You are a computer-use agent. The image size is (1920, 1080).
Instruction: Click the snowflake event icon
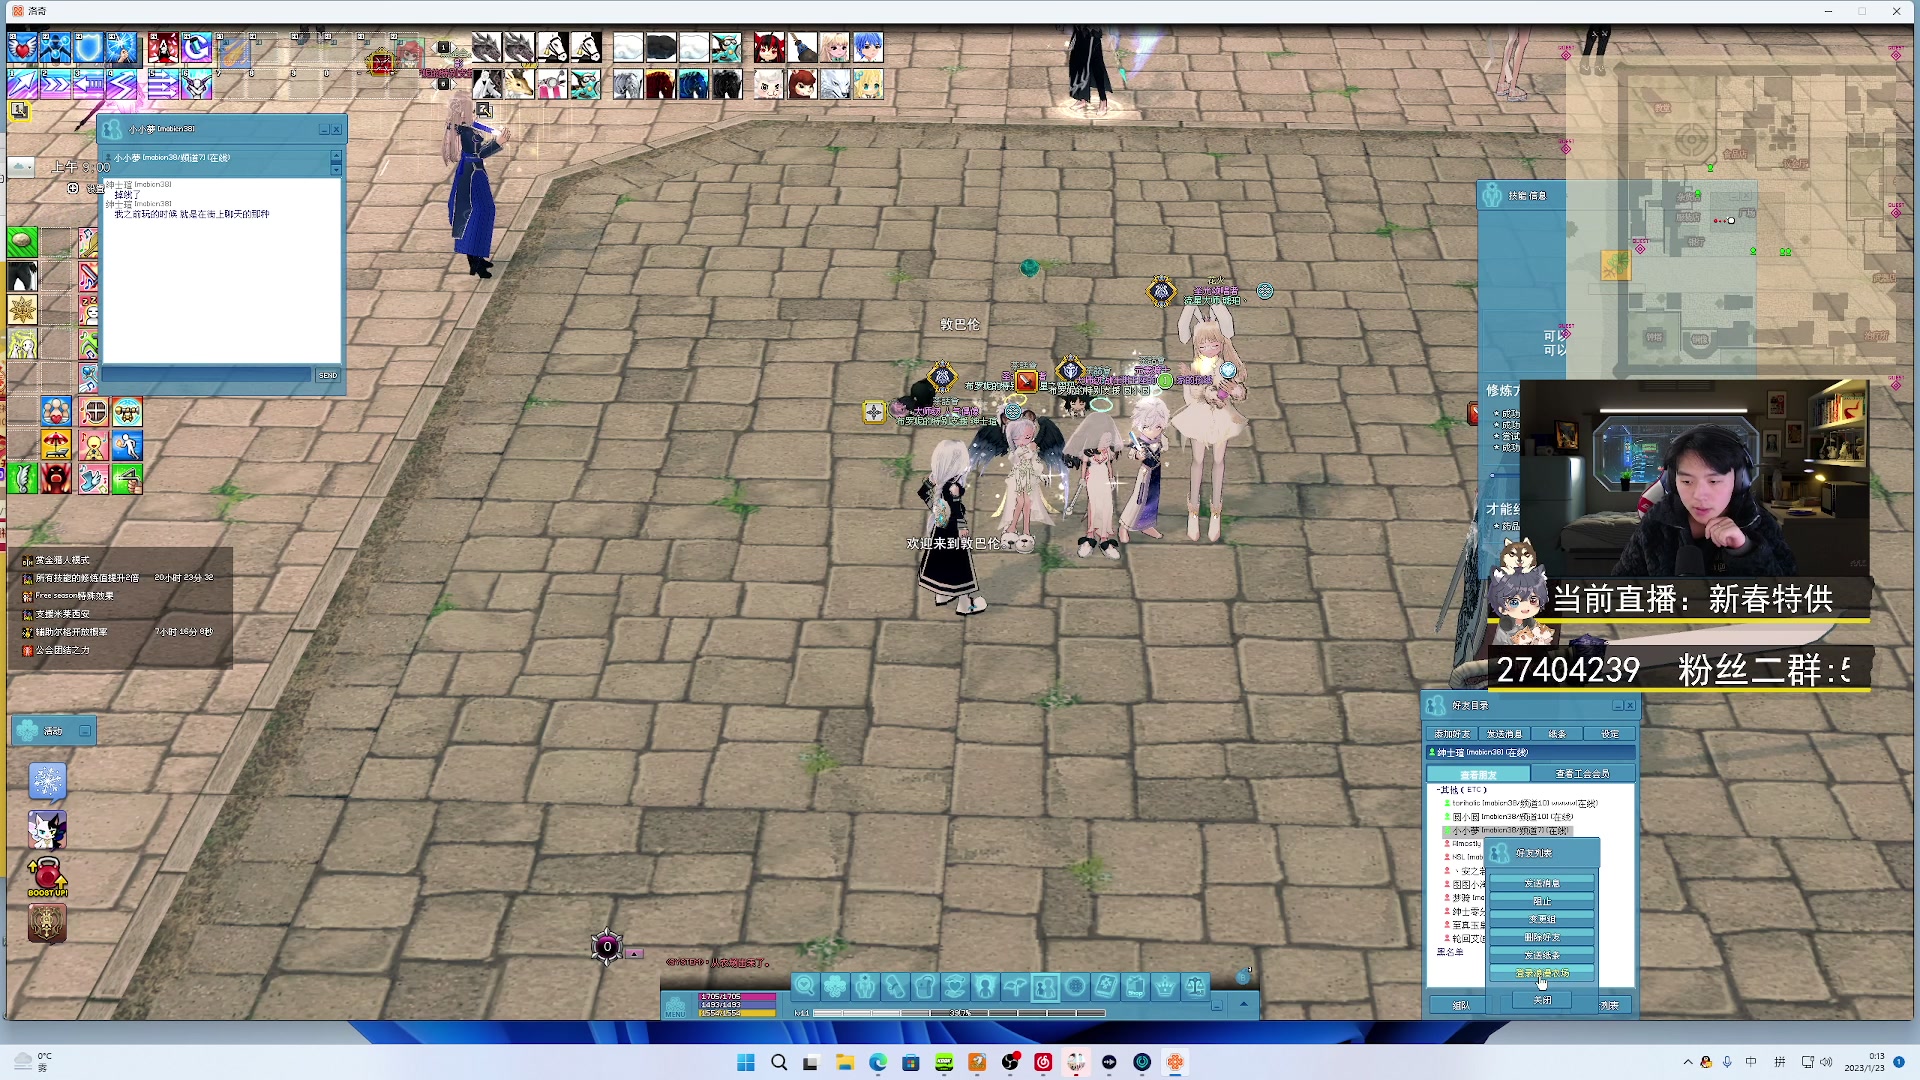pyautogui.click(x=47, y=781)
